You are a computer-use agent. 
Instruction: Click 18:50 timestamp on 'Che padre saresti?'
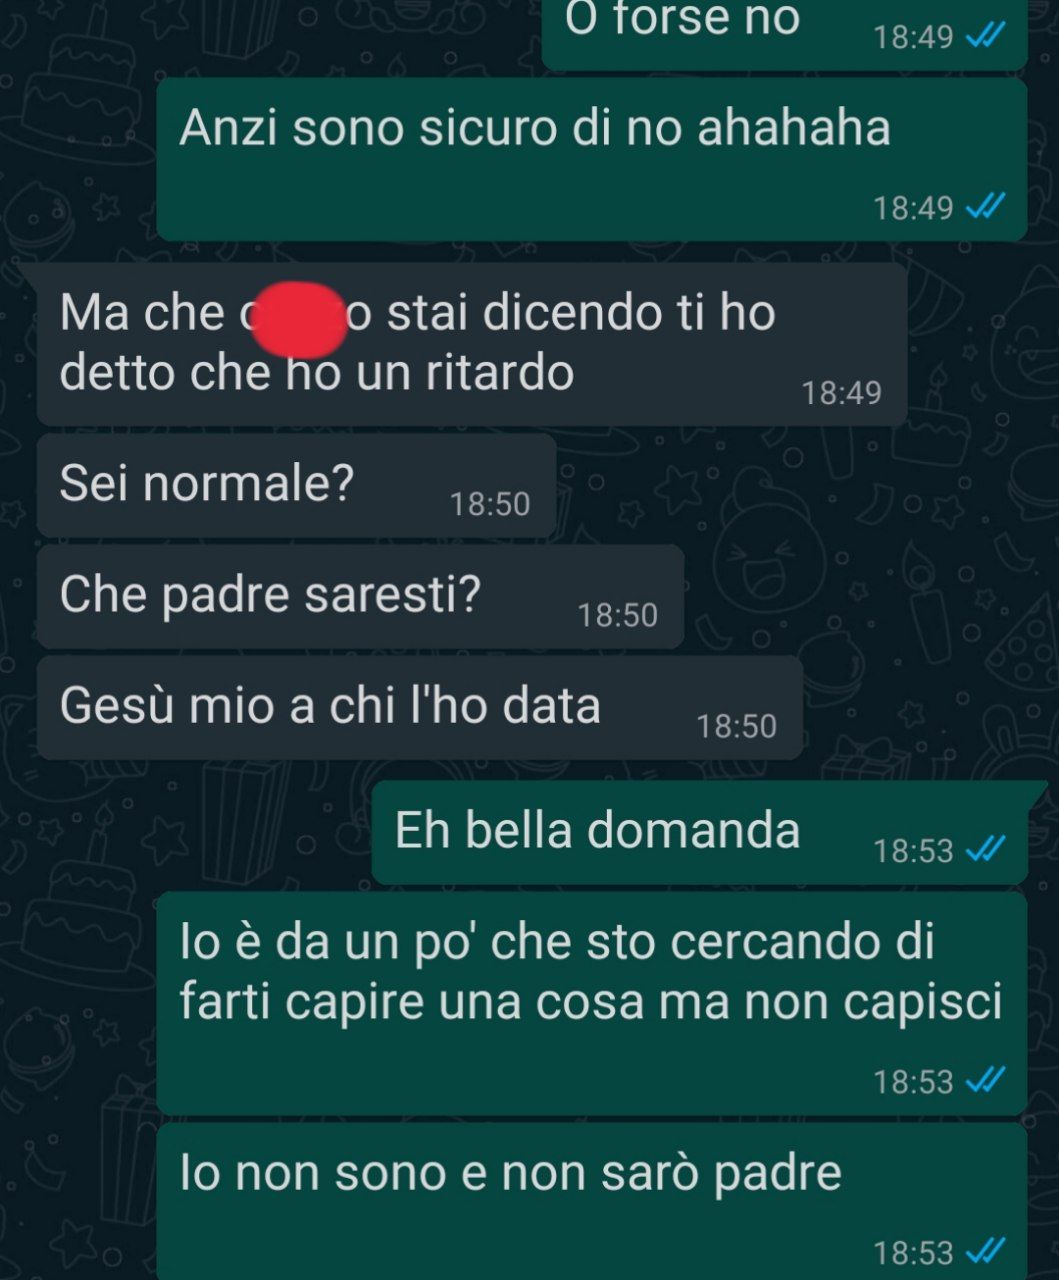click(618, 615)
